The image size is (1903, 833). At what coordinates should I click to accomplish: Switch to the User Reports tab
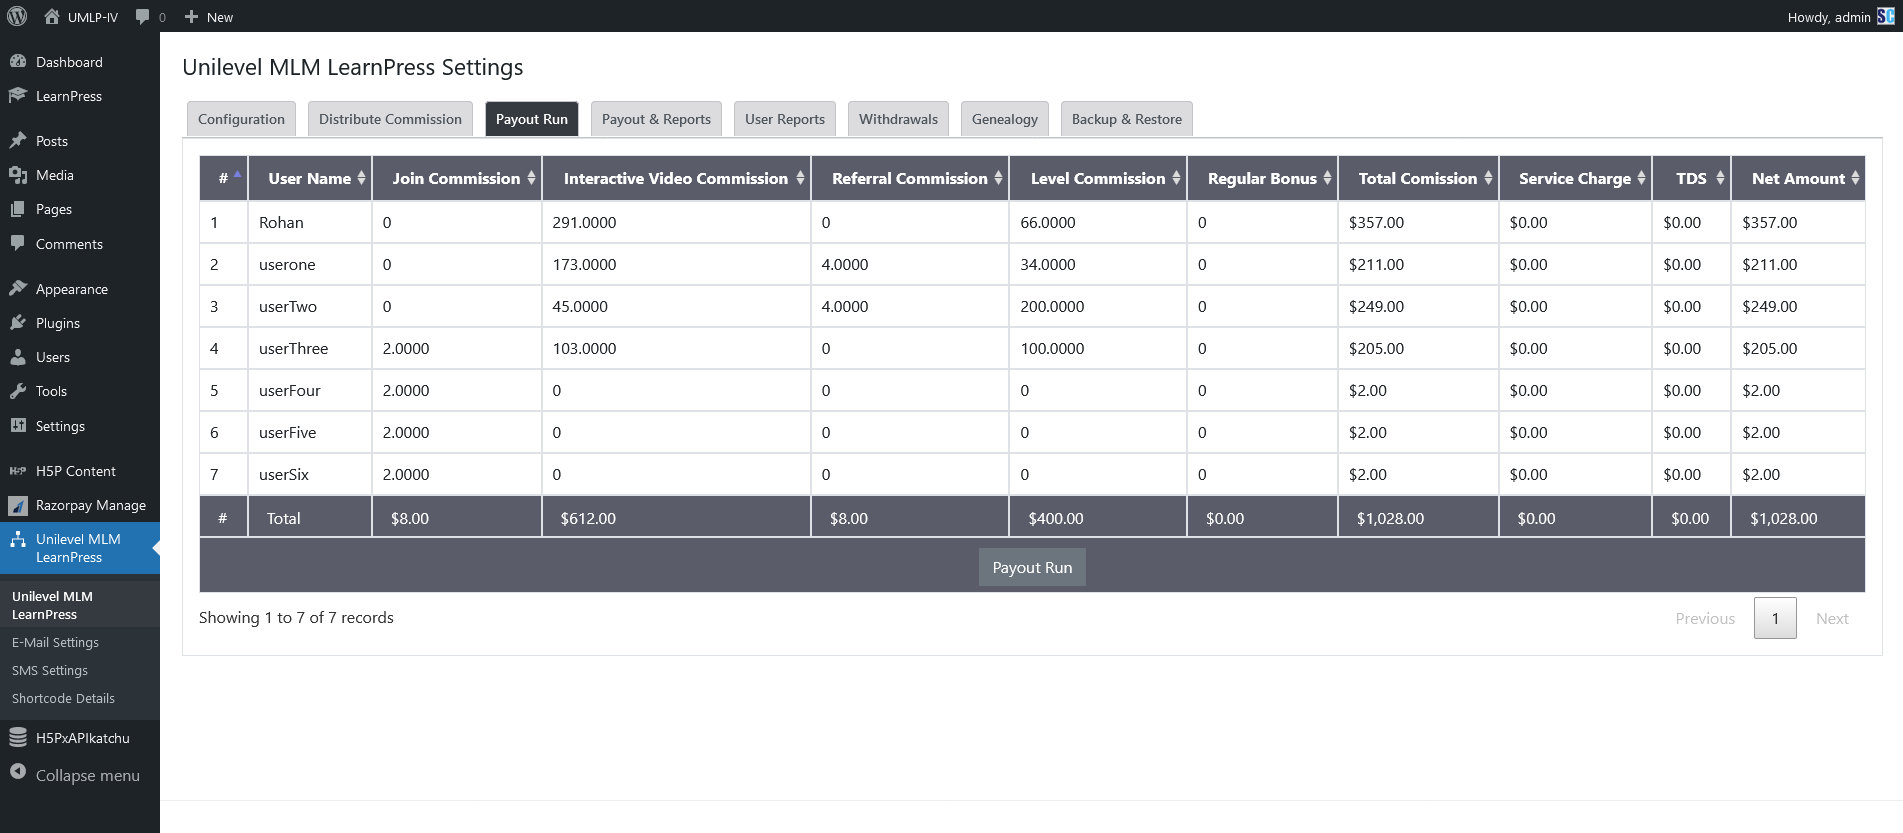click(x=785, y=118)
